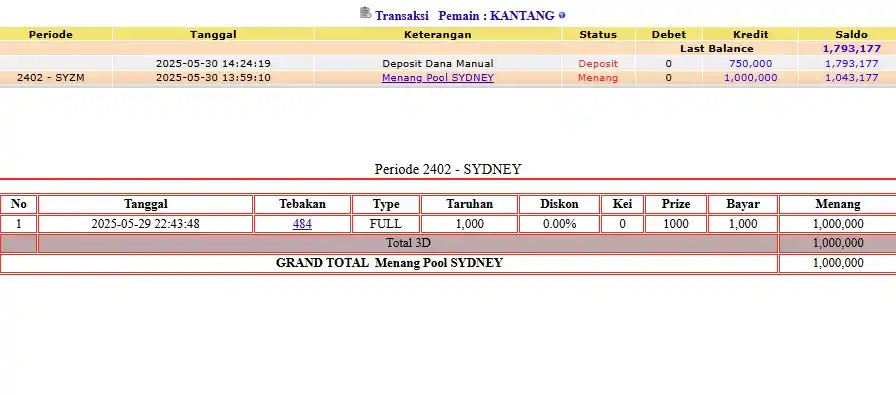Screen dimensions: 896x395
Task: Click the Tebakan header in bet table
Action: pyautogui.click(x=302, y=204)
